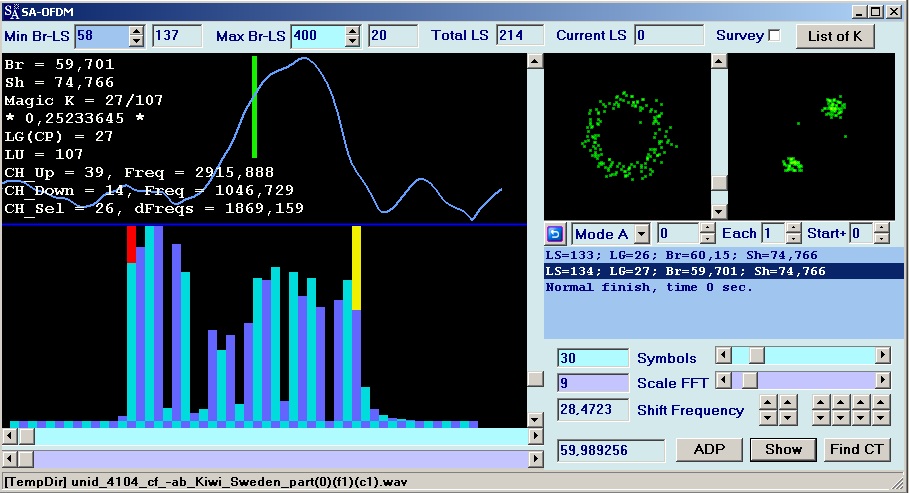
Task: Lower the units digit of Shift Frequency
Action: coord(788,418)
